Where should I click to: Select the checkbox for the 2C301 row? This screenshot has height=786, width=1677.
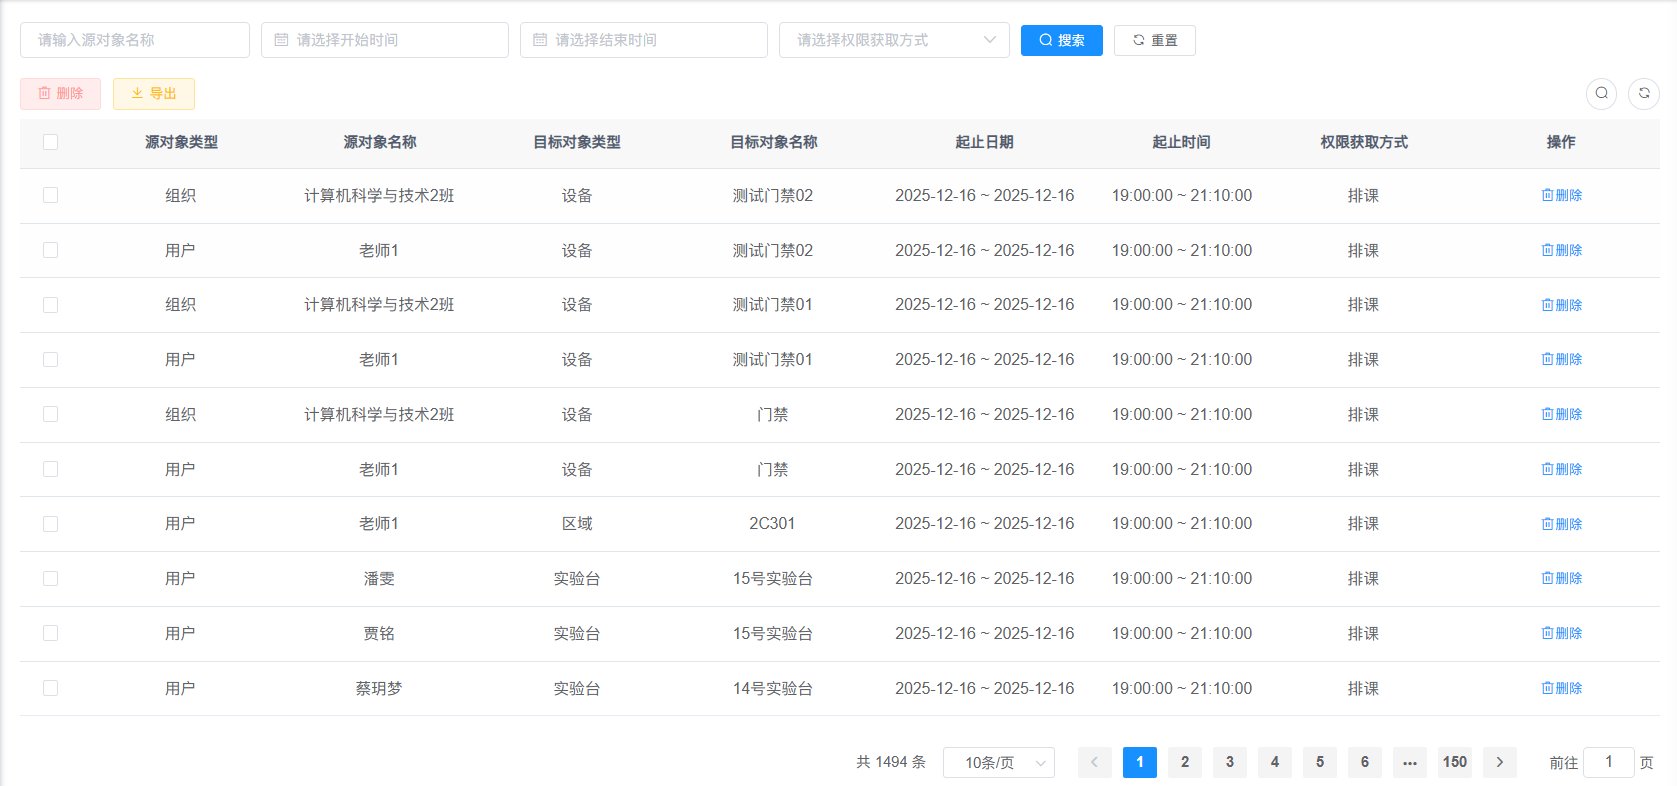[x=50, y=524]
